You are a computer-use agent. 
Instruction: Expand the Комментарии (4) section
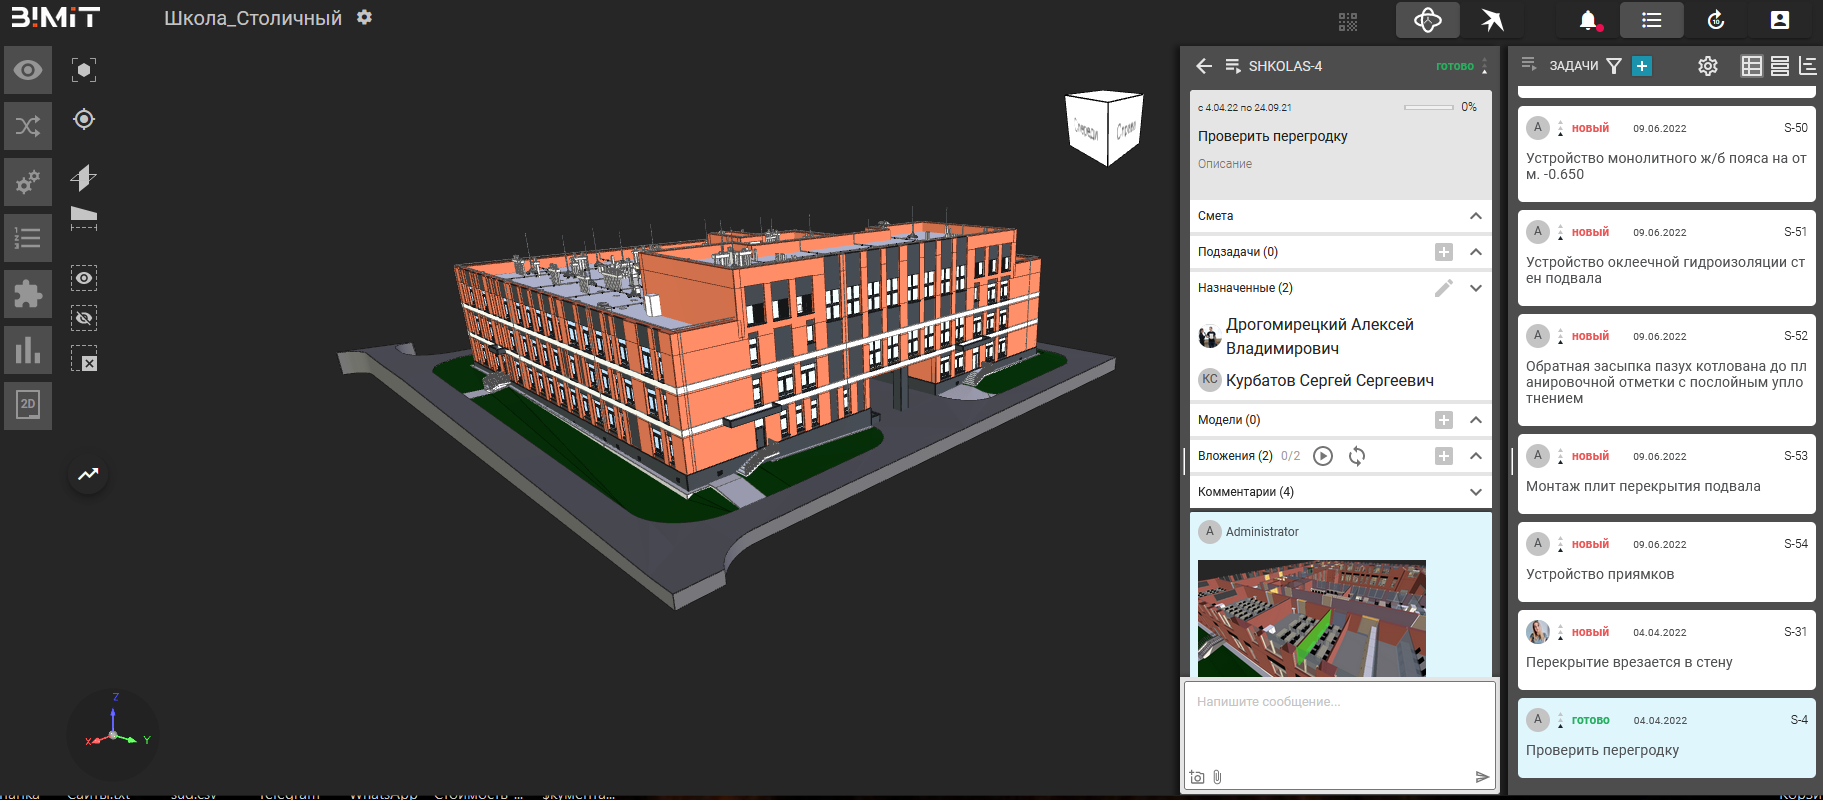click(1475, 492)
